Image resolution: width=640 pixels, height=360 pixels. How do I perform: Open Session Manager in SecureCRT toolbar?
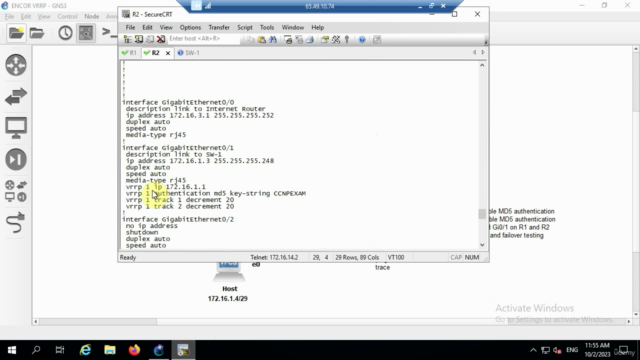pyautogui.click(x=128, y=39)
